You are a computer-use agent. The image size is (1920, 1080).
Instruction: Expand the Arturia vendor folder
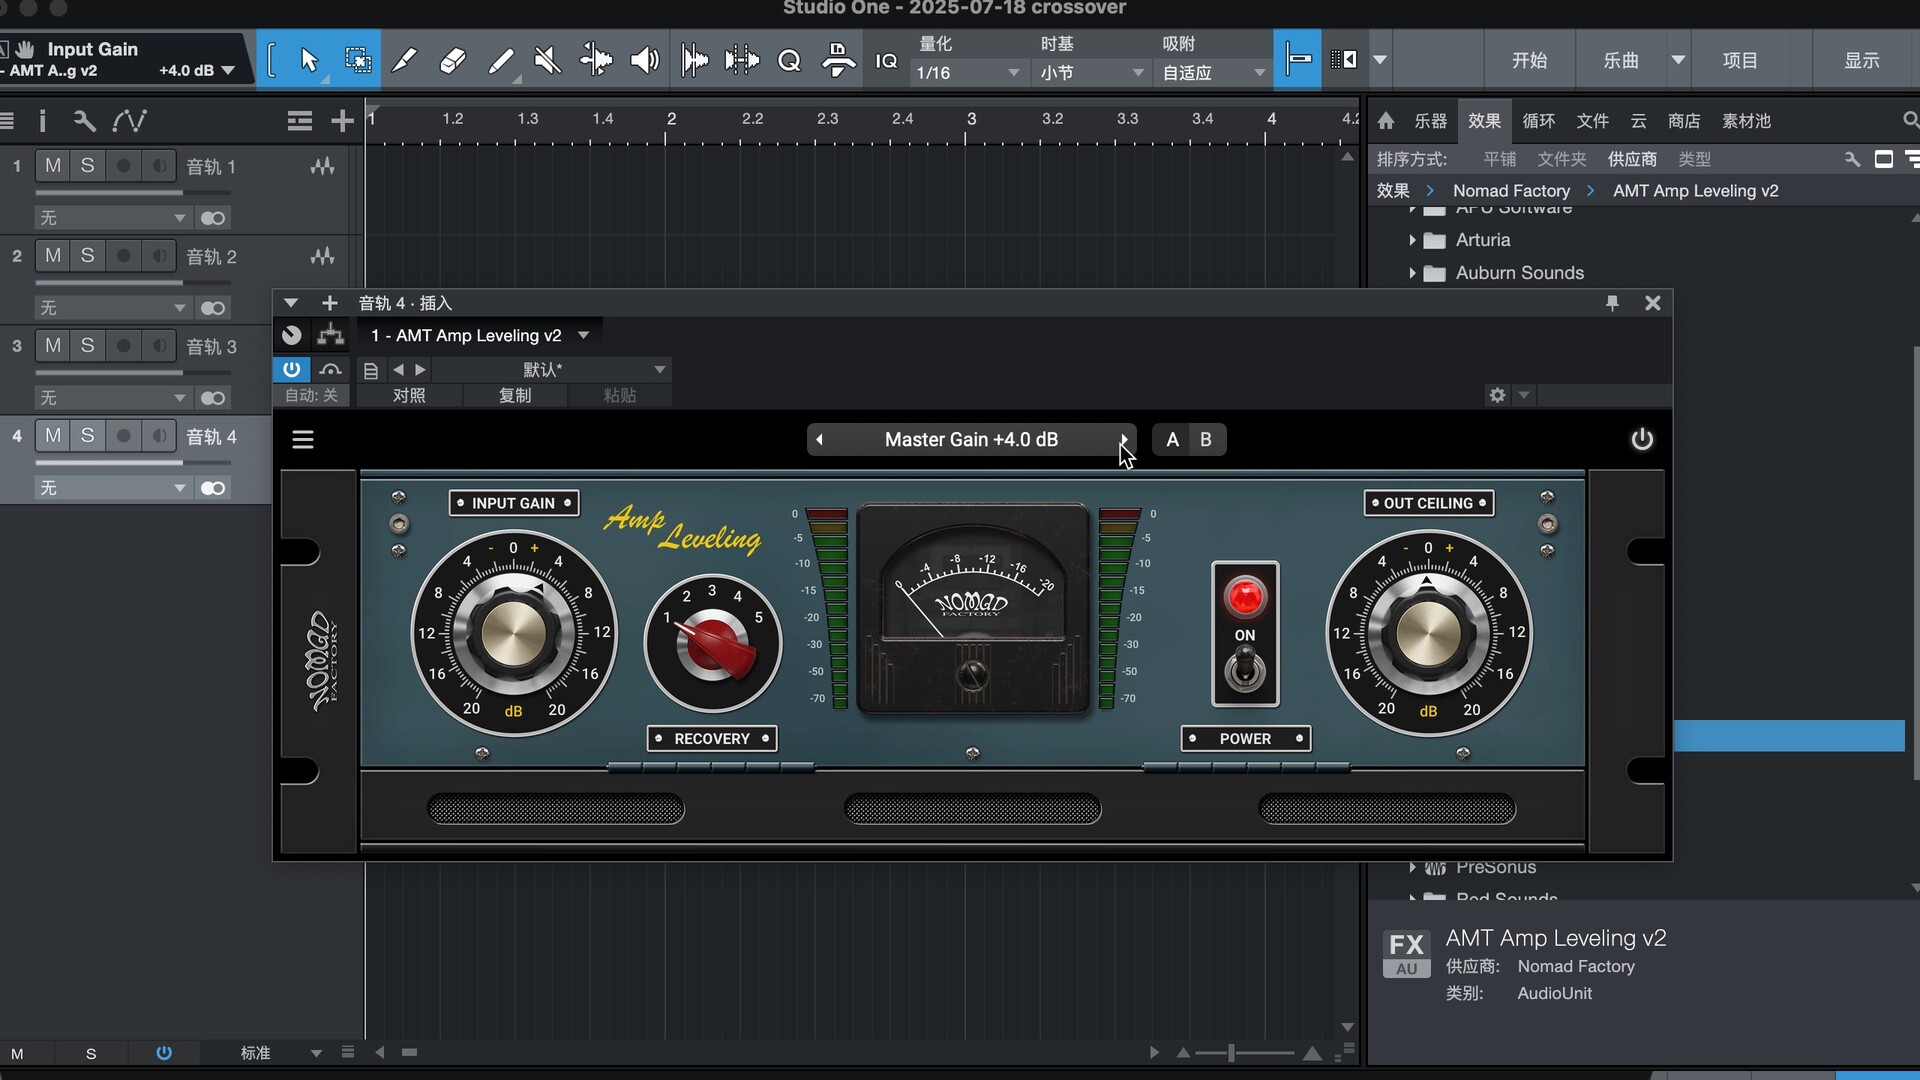pos(1412,240)
